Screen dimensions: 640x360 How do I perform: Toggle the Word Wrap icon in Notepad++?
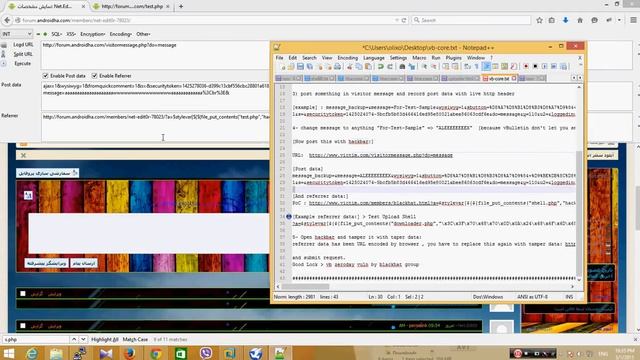point(467,67)
